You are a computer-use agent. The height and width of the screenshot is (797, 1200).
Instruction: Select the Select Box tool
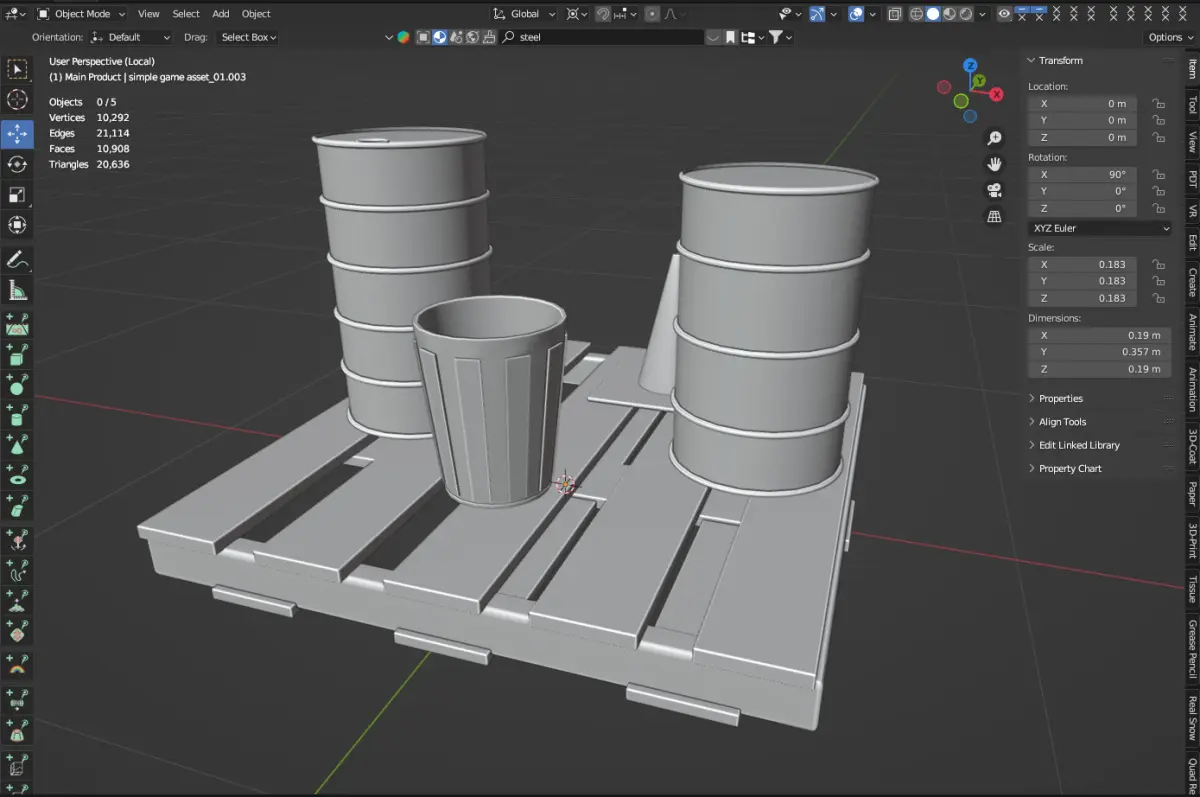point(17,69)
